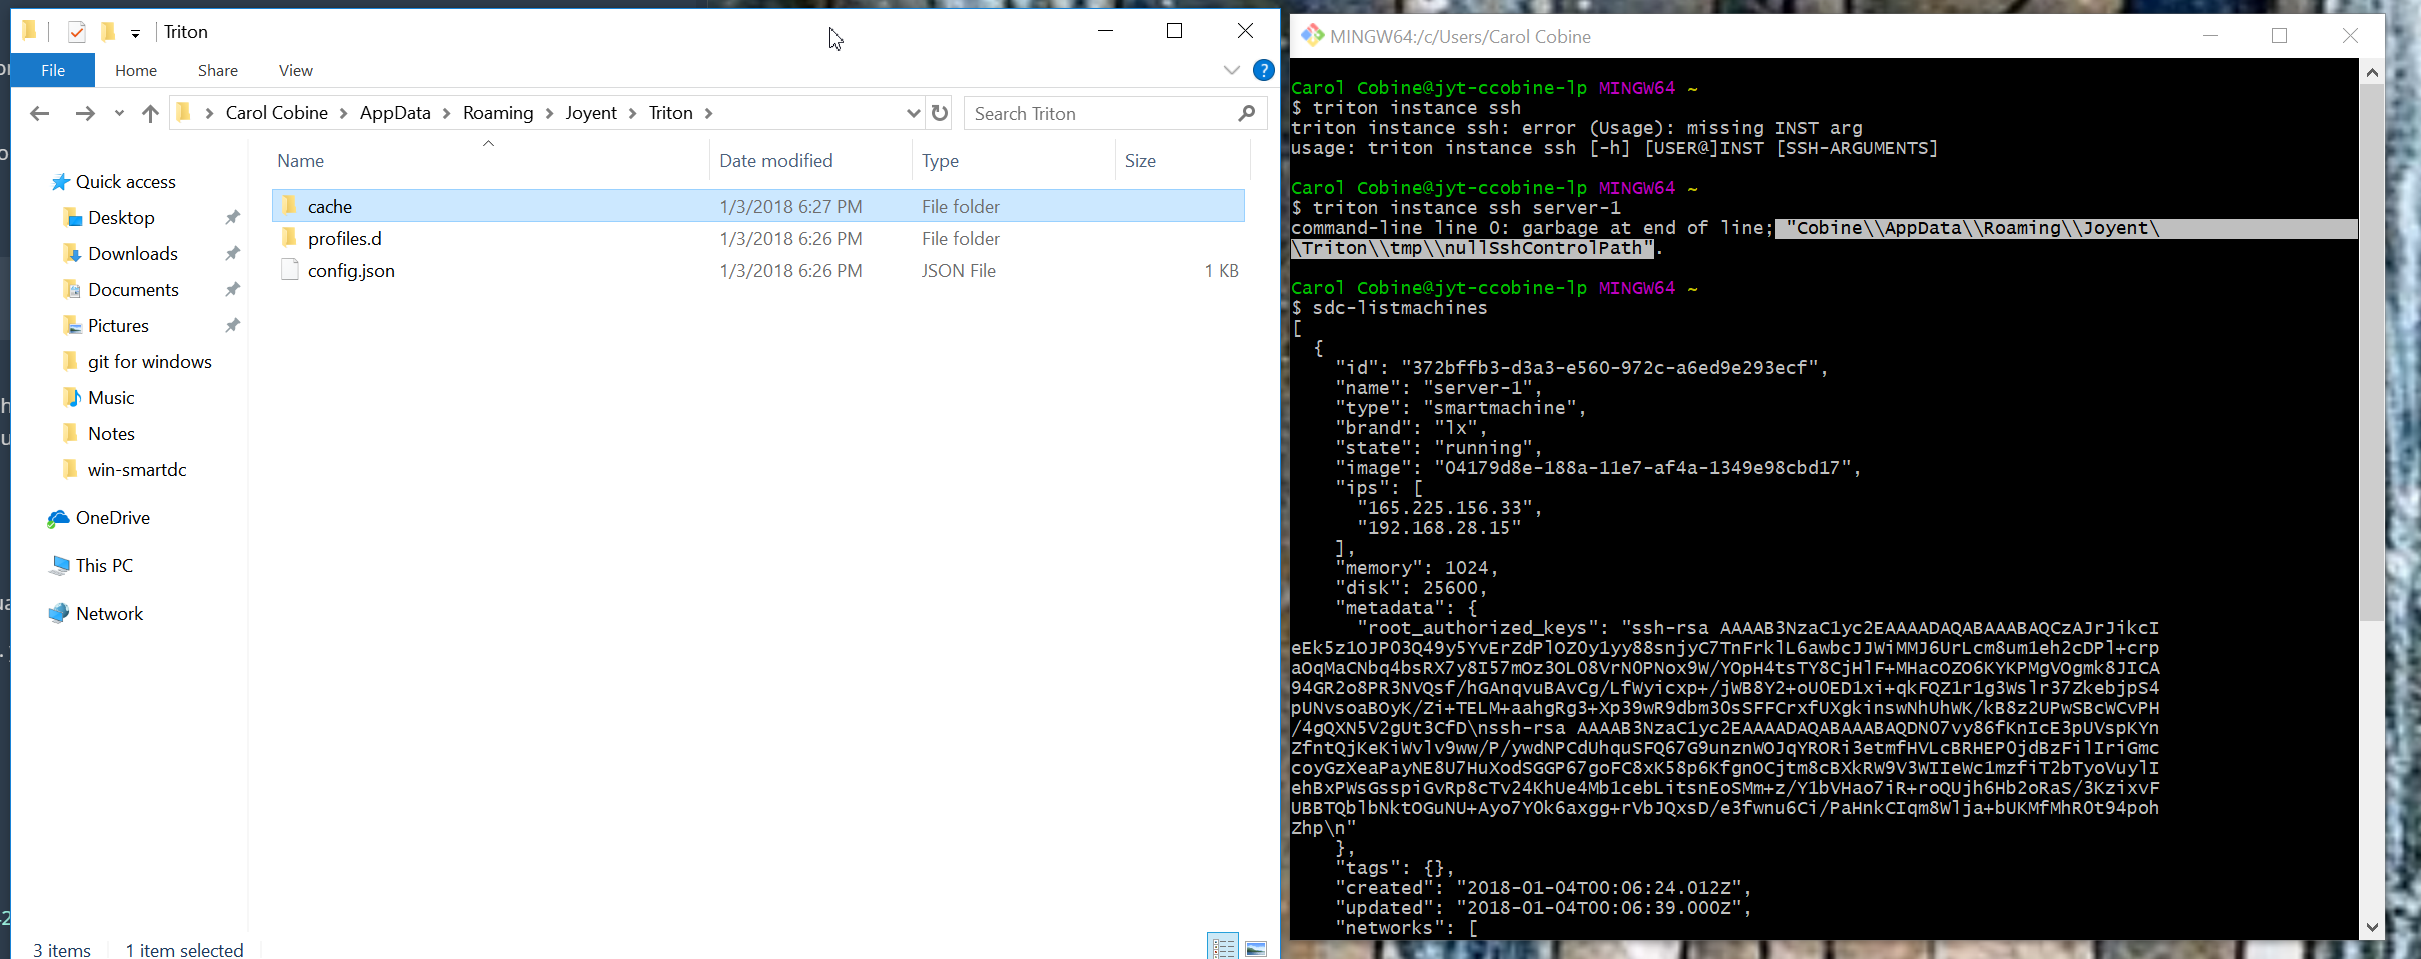Expand the chevron after Triton in breadcrumb
Viewport: 2421px width, 959px height.
[708, 113]
